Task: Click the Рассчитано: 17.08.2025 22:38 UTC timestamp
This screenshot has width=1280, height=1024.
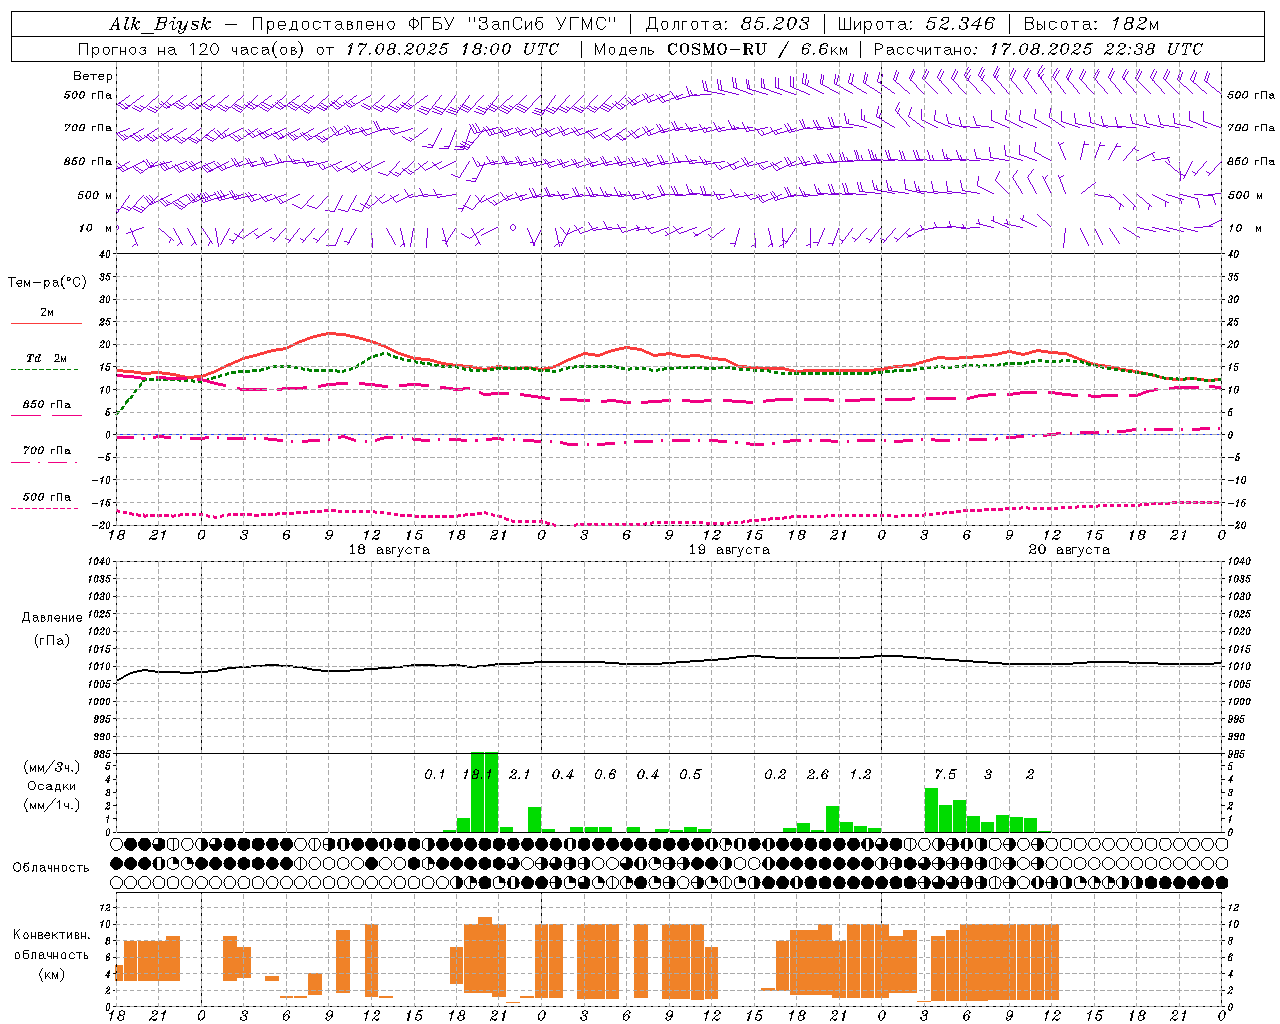Action: click(x=1038, y=49)
